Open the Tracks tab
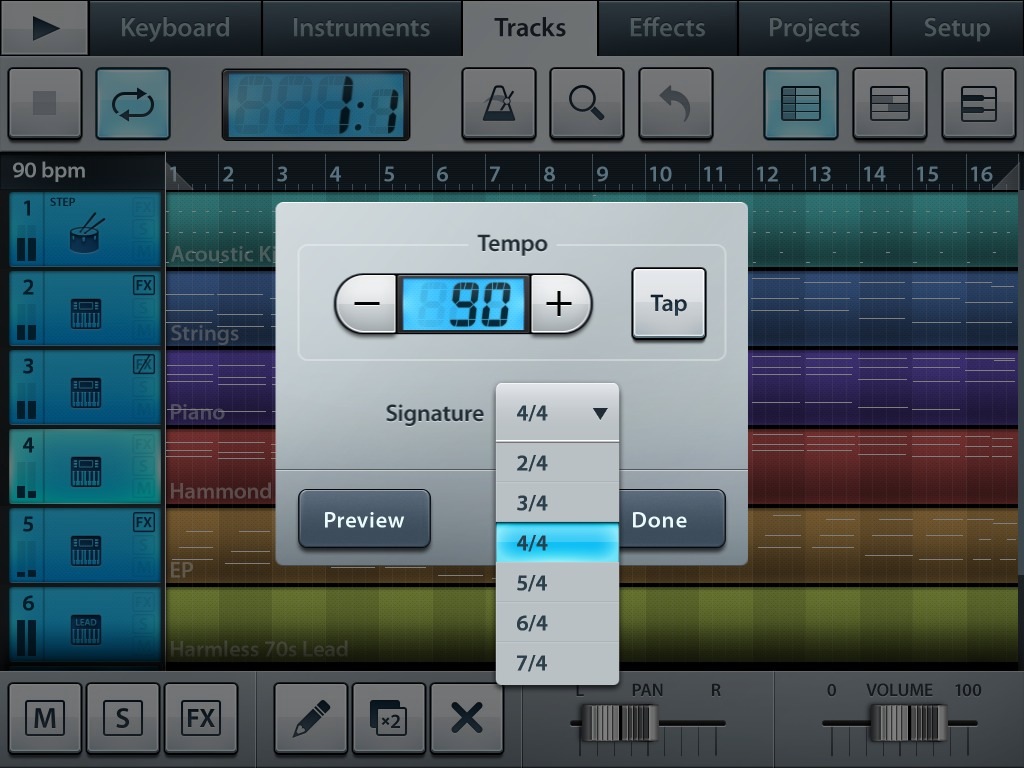The height and width of the screenshot is (768, 1024). tap(530, 27)
